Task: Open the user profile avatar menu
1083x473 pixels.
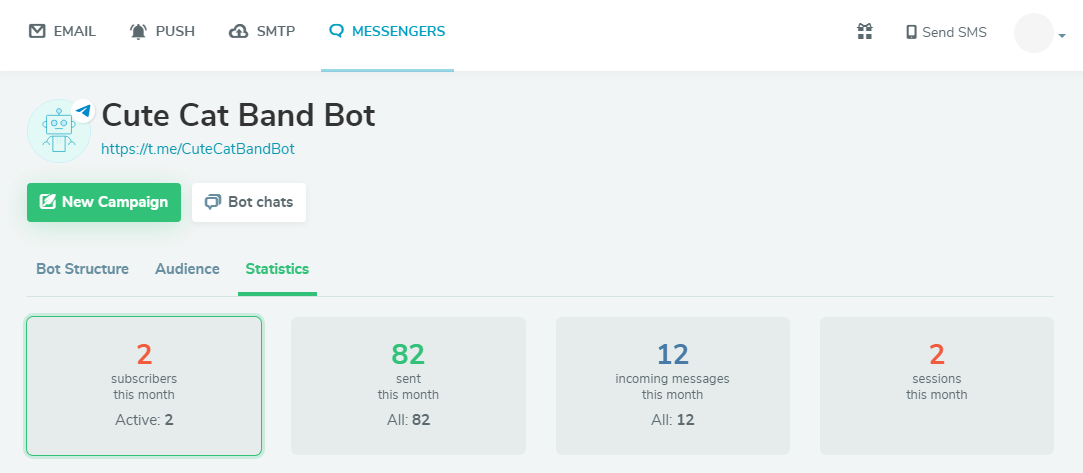Action: (x=1033, y=32)
